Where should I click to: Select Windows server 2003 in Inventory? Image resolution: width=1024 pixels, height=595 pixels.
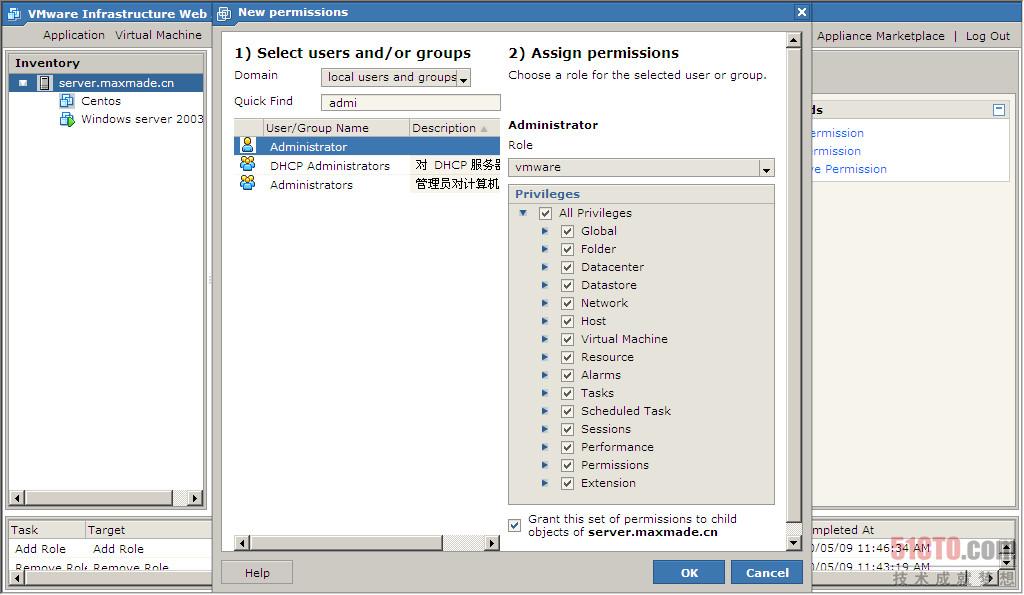[142, 119]
